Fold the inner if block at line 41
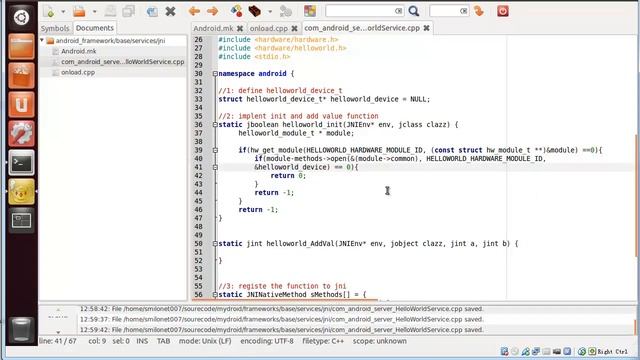The width and height of the screenshot is (640, 360). click(x=215, y=167)
